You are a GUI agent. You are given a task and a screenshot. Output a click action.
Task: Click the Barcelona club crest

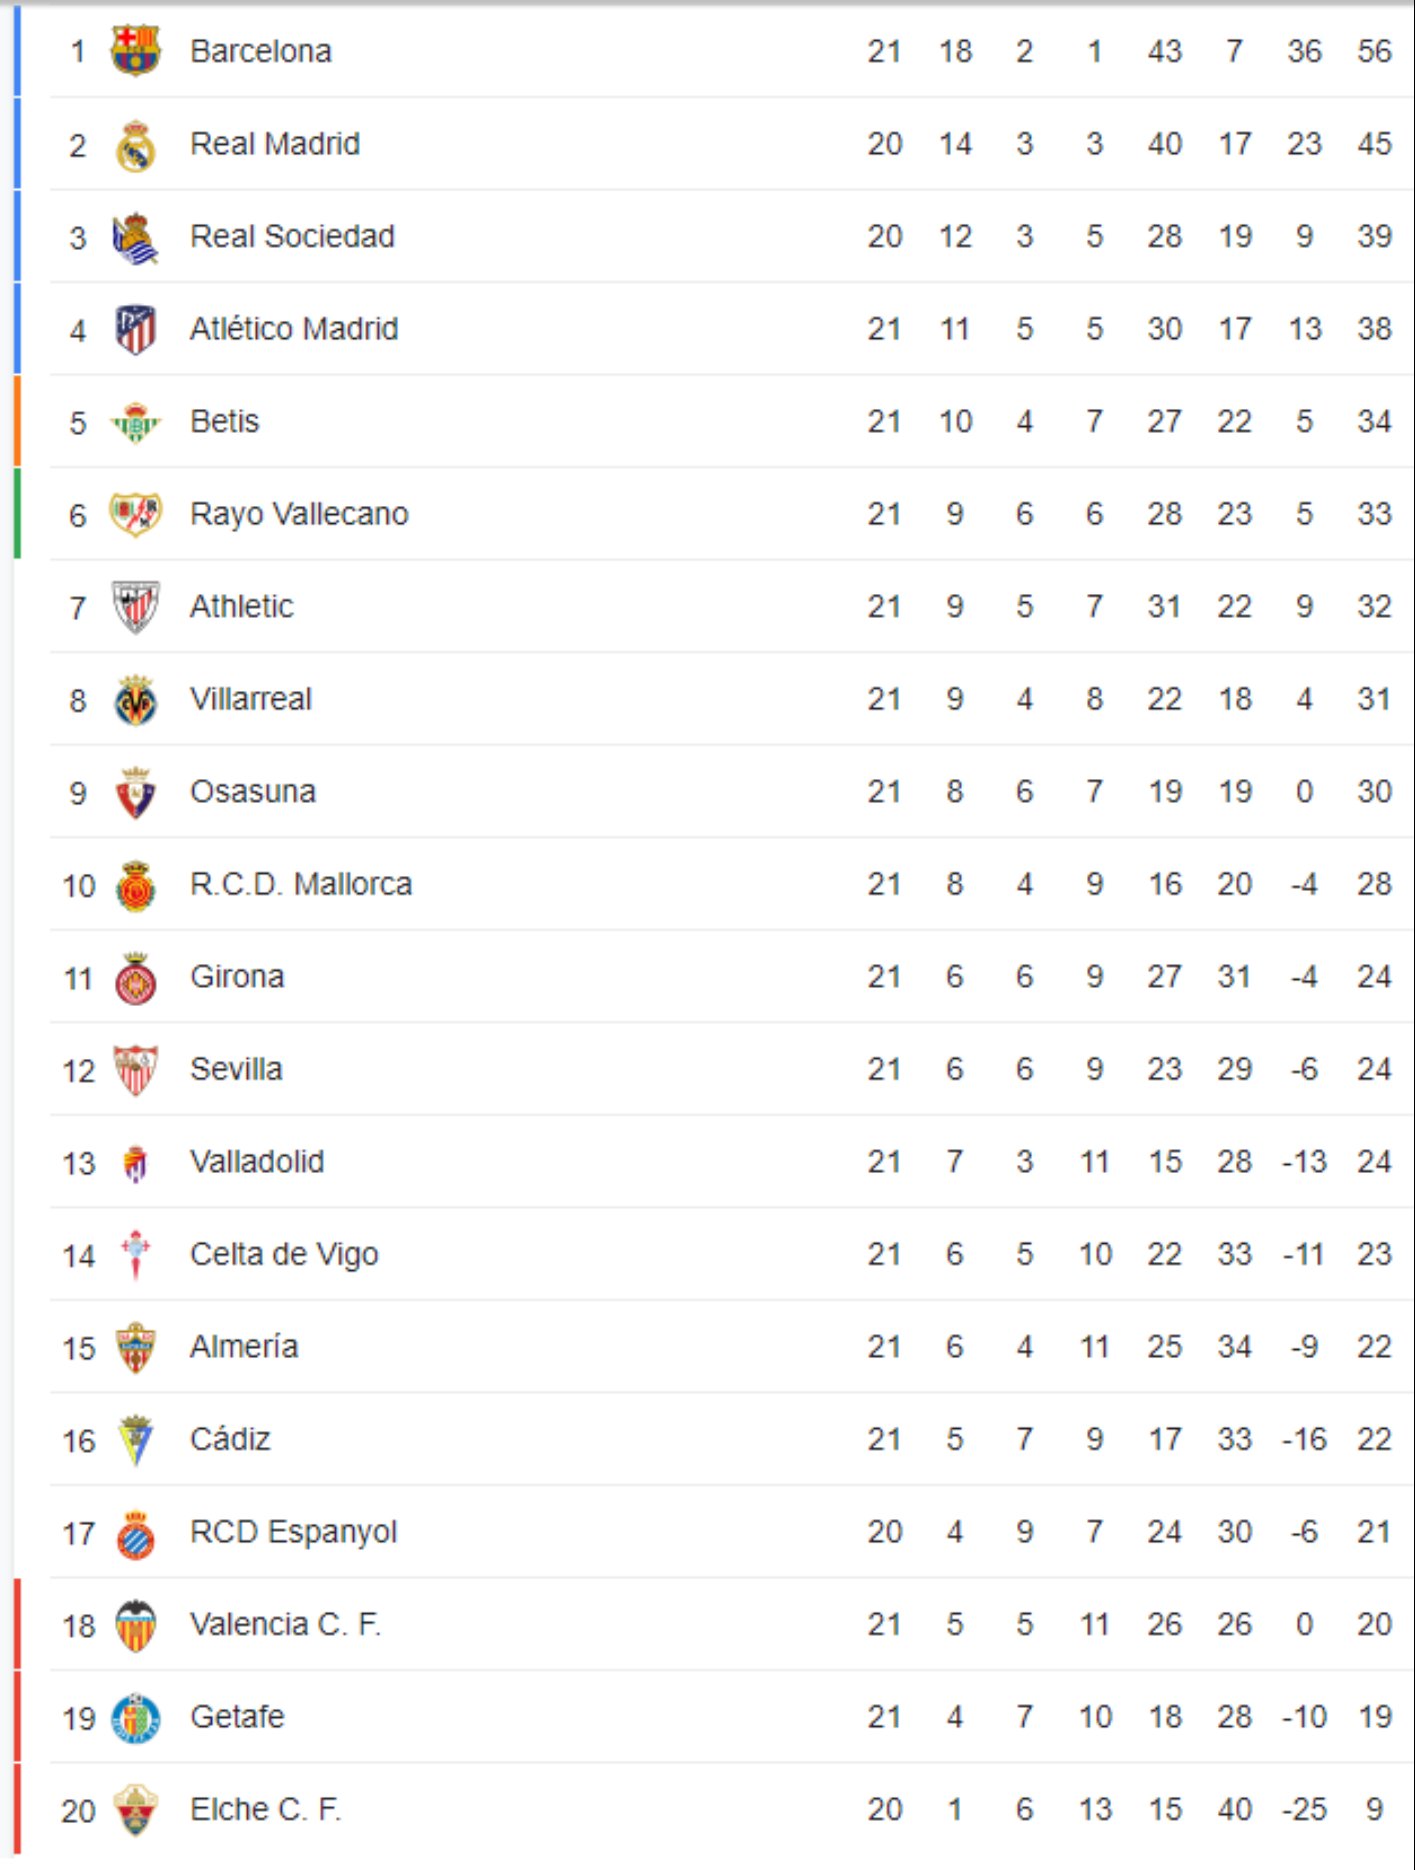coord(135,51)
